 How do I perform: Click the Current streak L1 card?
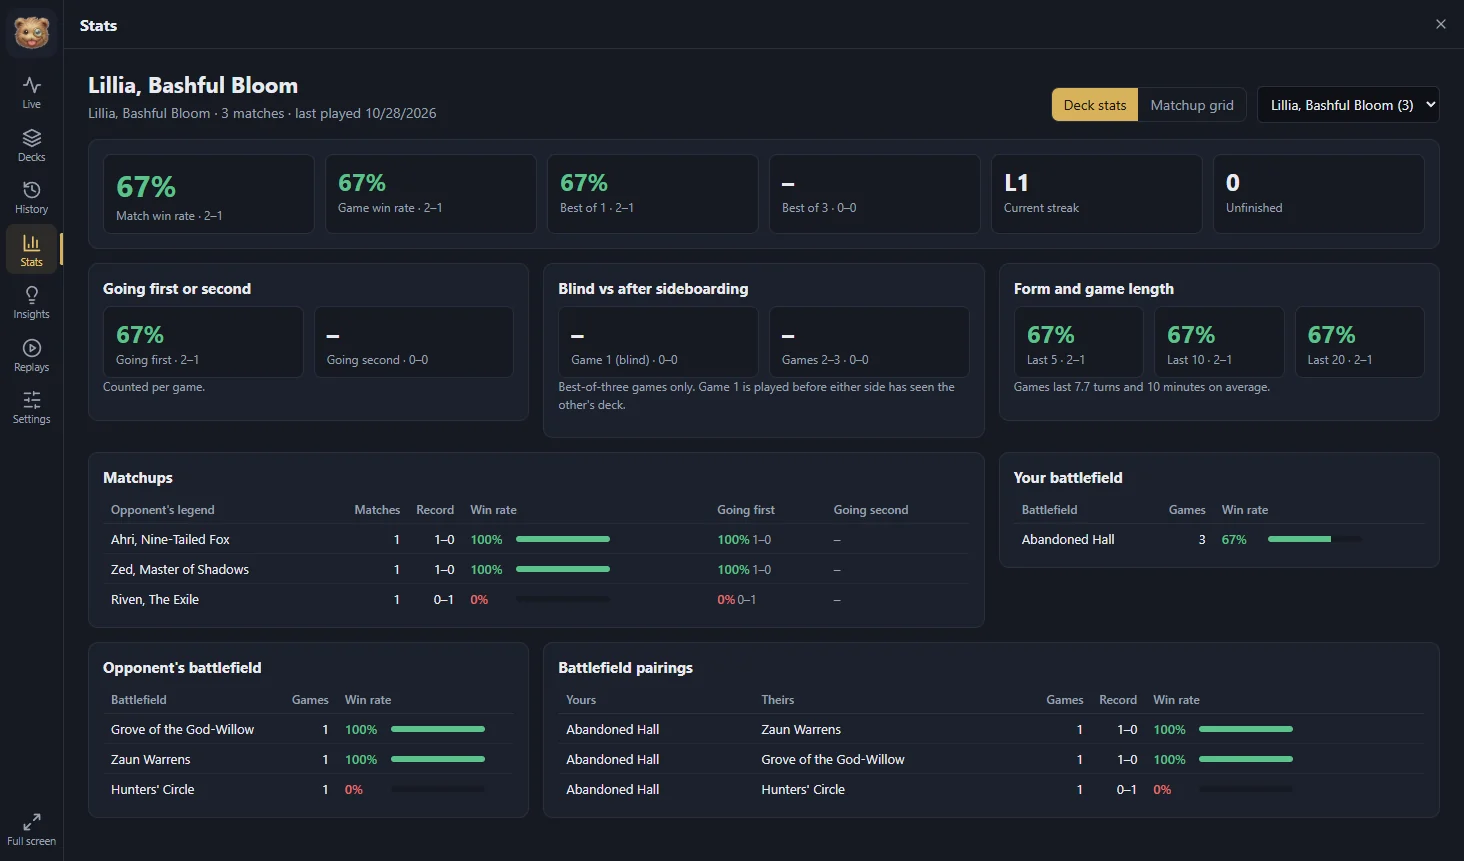1097,194
